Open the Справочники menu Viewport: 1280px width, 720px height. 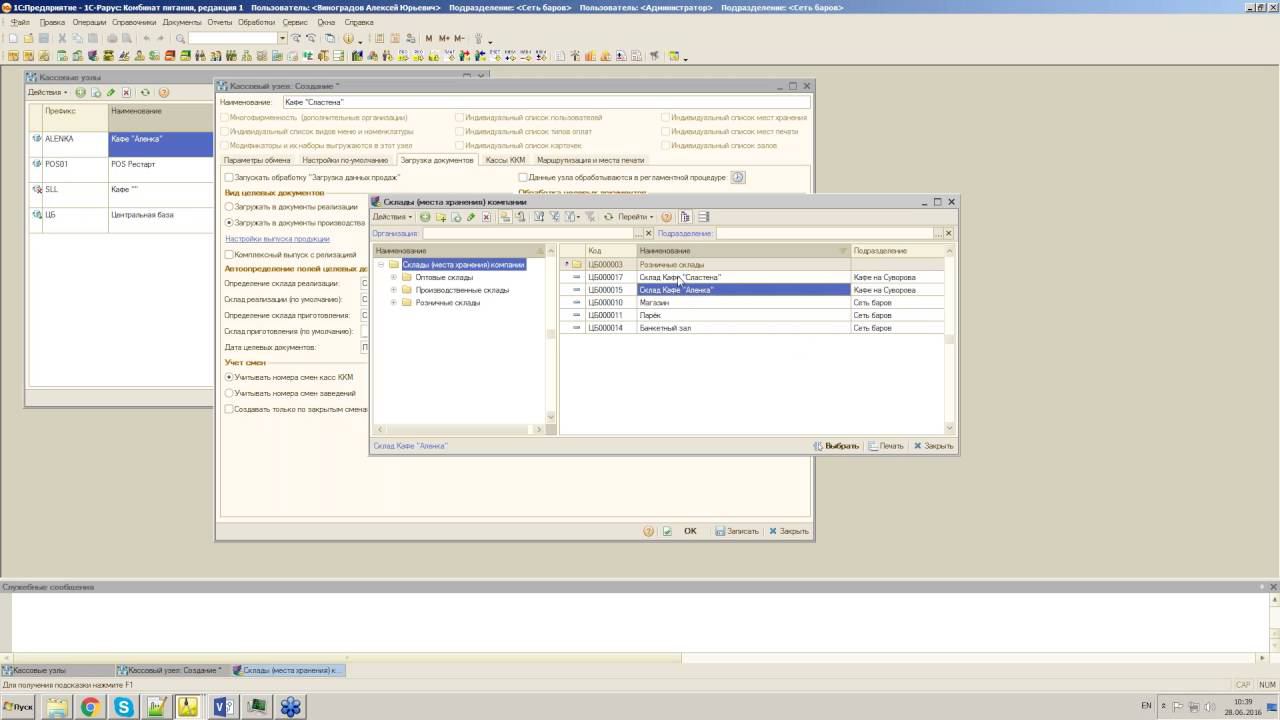[134, 22]
